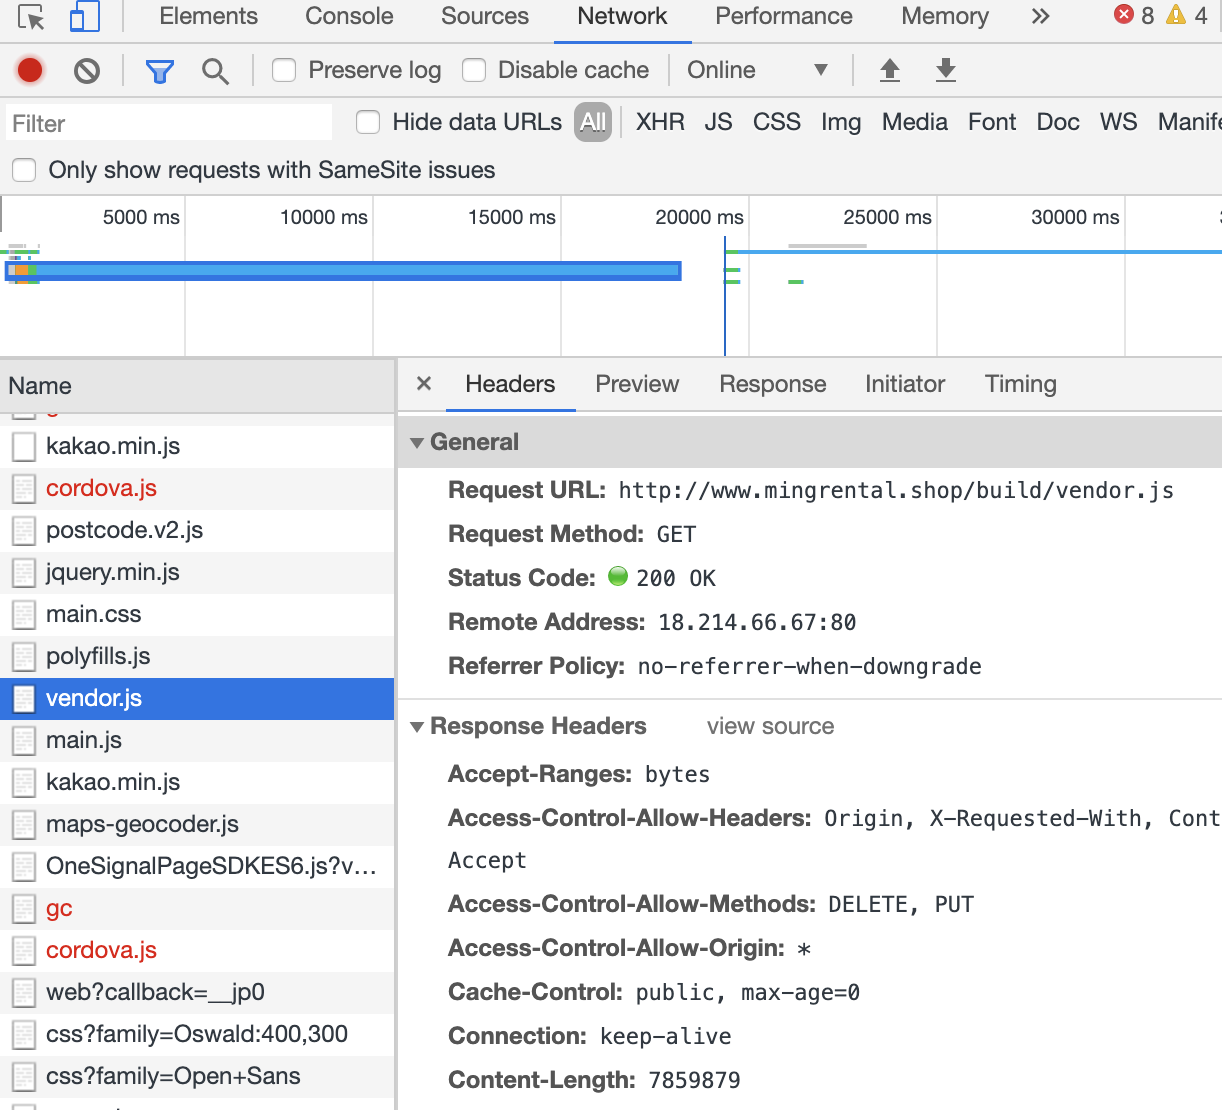Open the errors count indicator

coord(1134,15)
